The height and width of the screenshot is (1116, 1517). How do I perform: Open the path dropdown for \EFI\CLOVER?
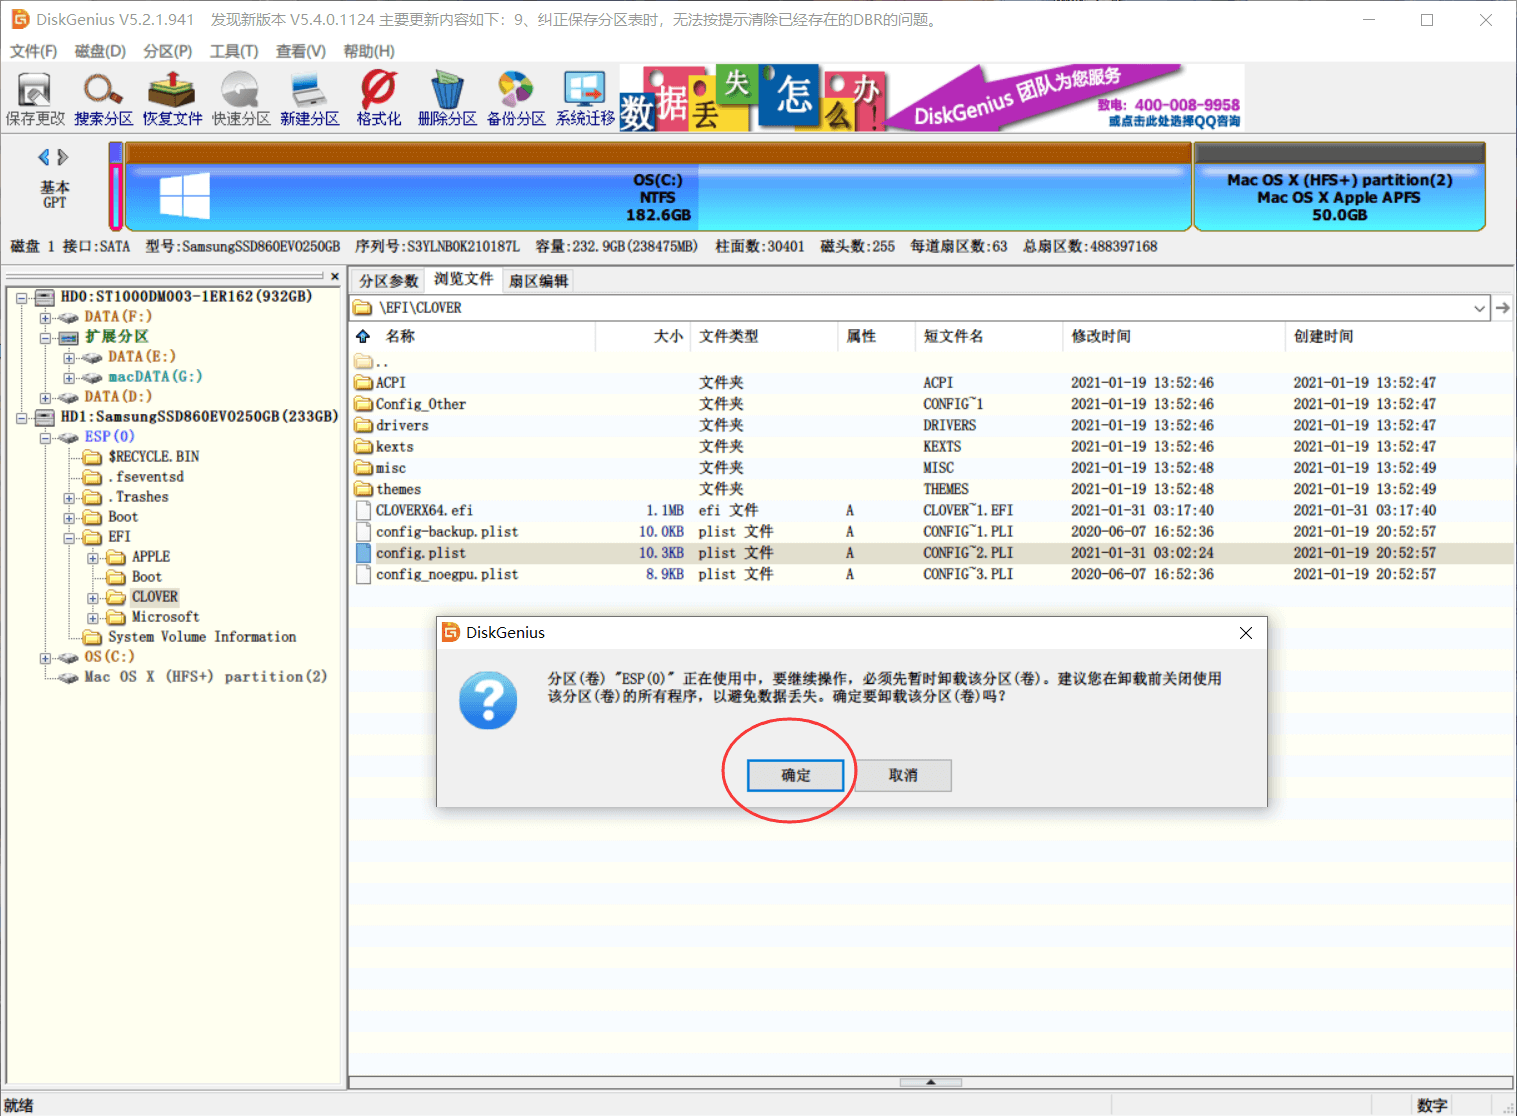1479,308
